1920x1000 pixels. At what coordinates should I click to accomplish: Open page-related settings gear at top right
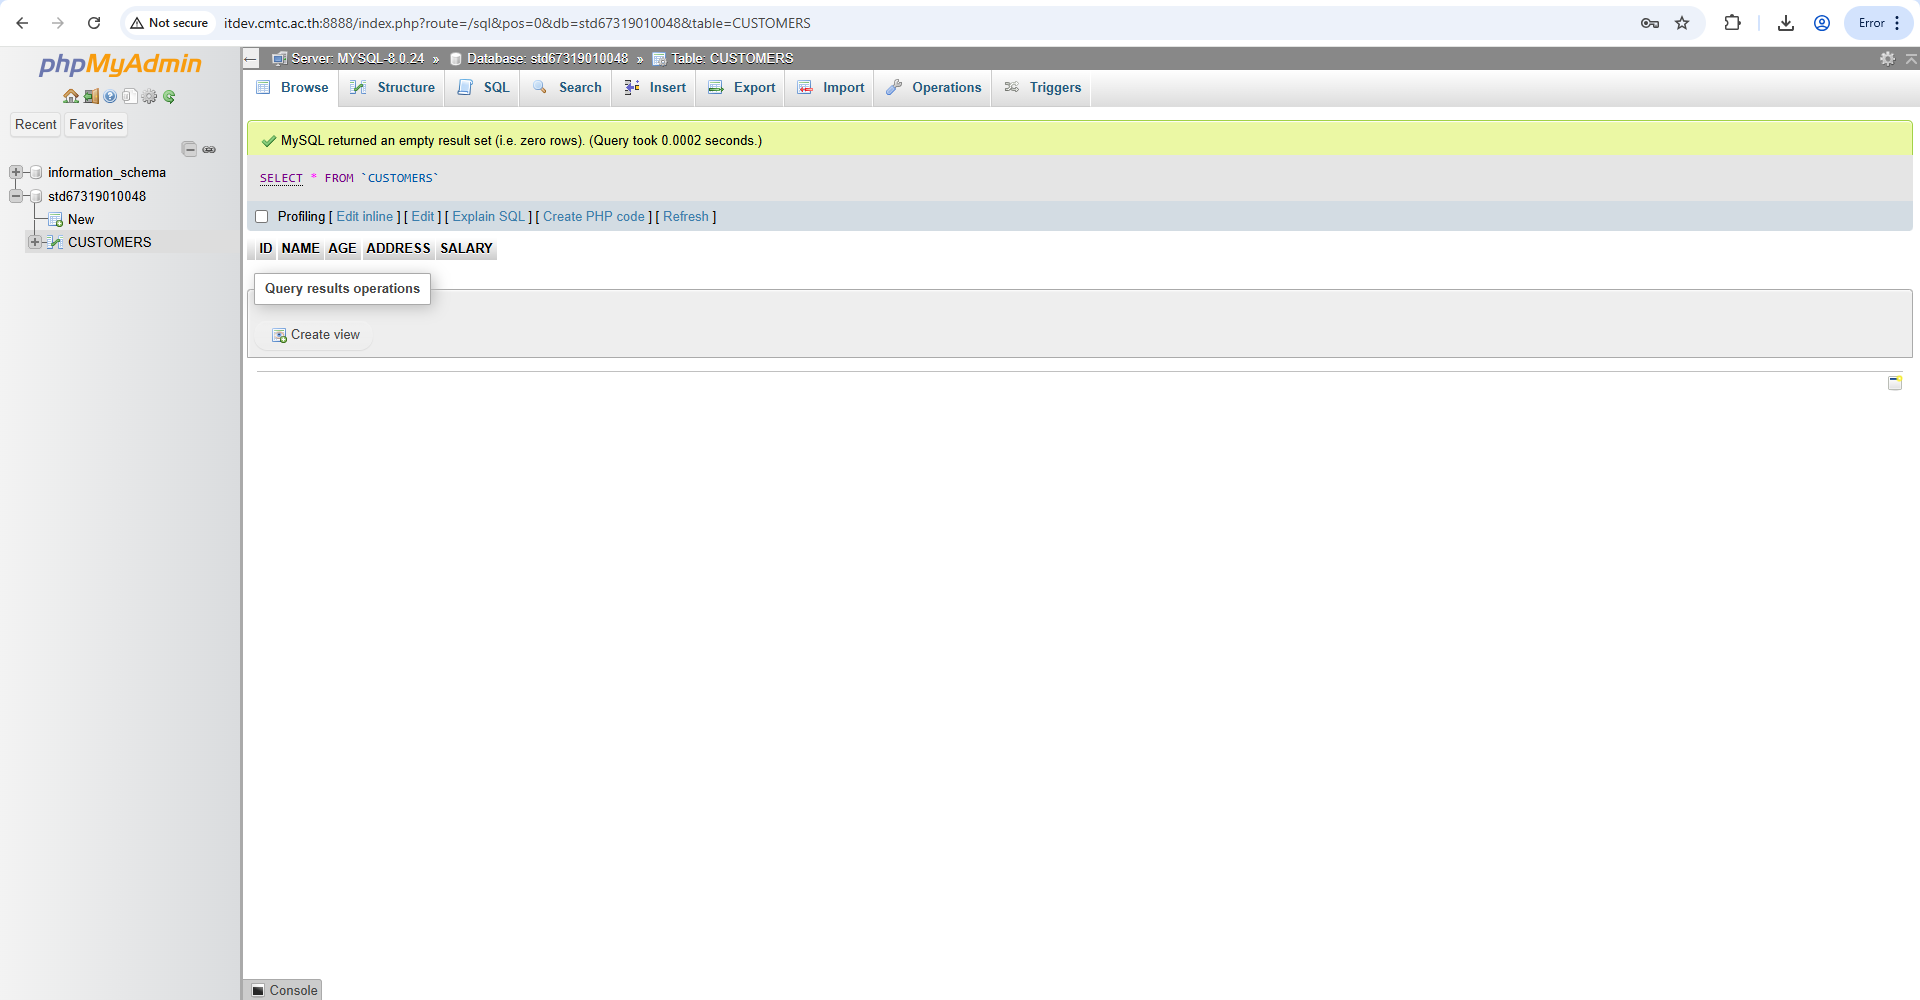pyautogui.click(x=1887, y=59)
